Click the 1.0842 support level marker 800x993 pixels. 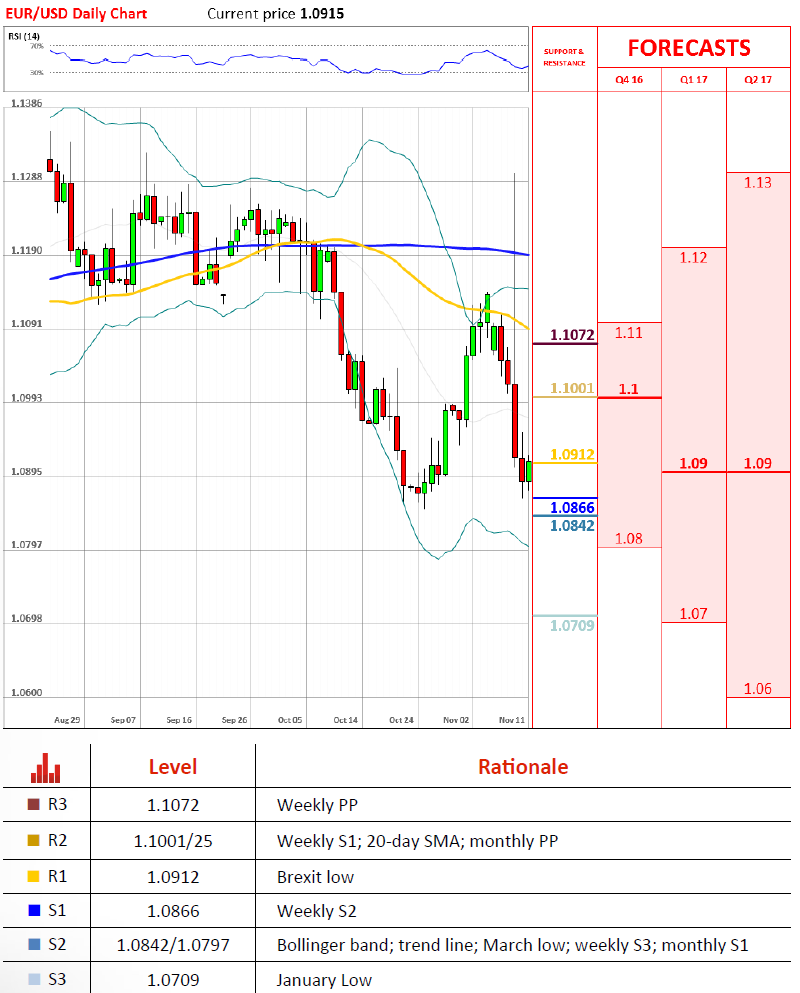pos(573,526)
